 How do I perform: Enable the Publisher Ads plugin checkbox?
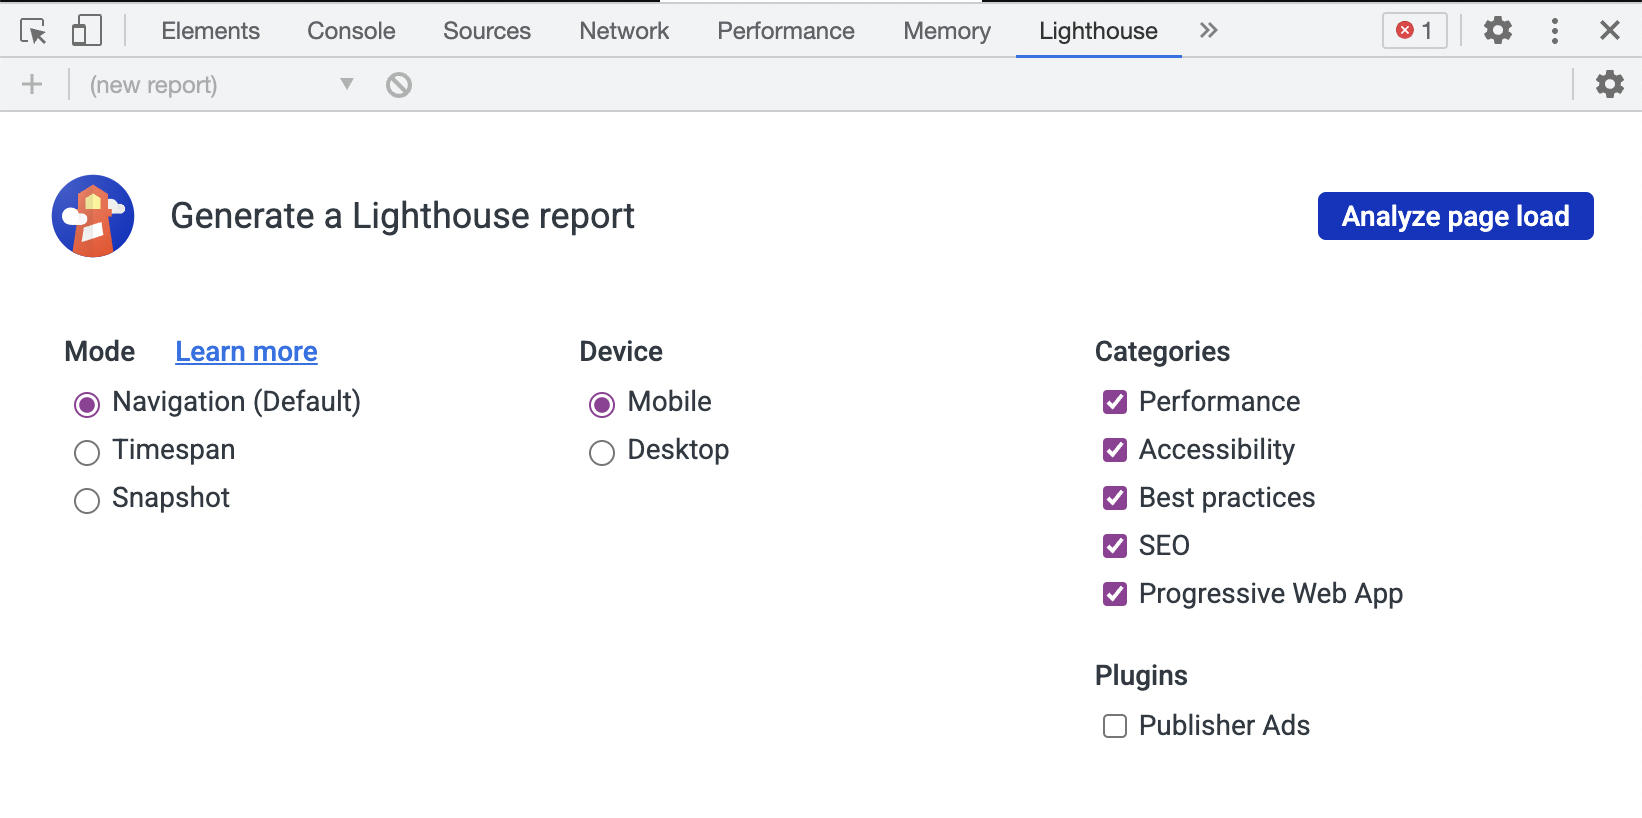point(1115,726)
